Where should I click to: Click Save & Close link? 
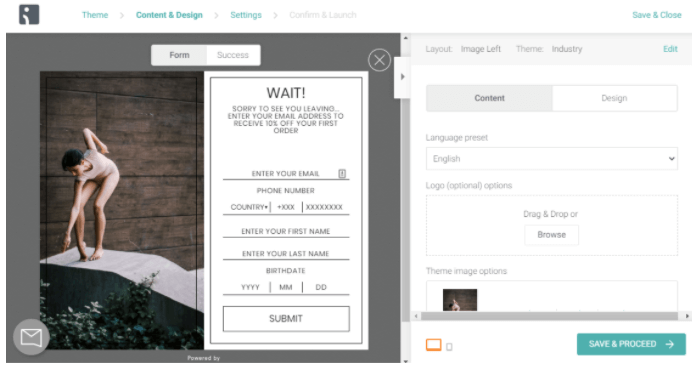656,15
